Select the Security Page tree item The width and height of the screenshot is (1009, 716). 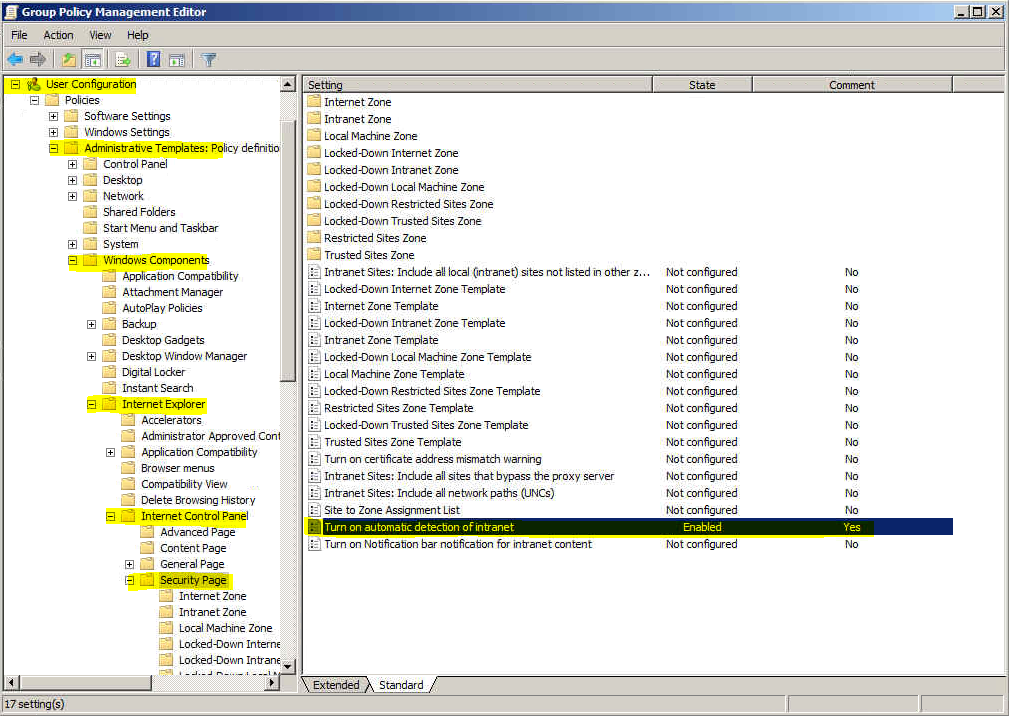pos(193,580)
